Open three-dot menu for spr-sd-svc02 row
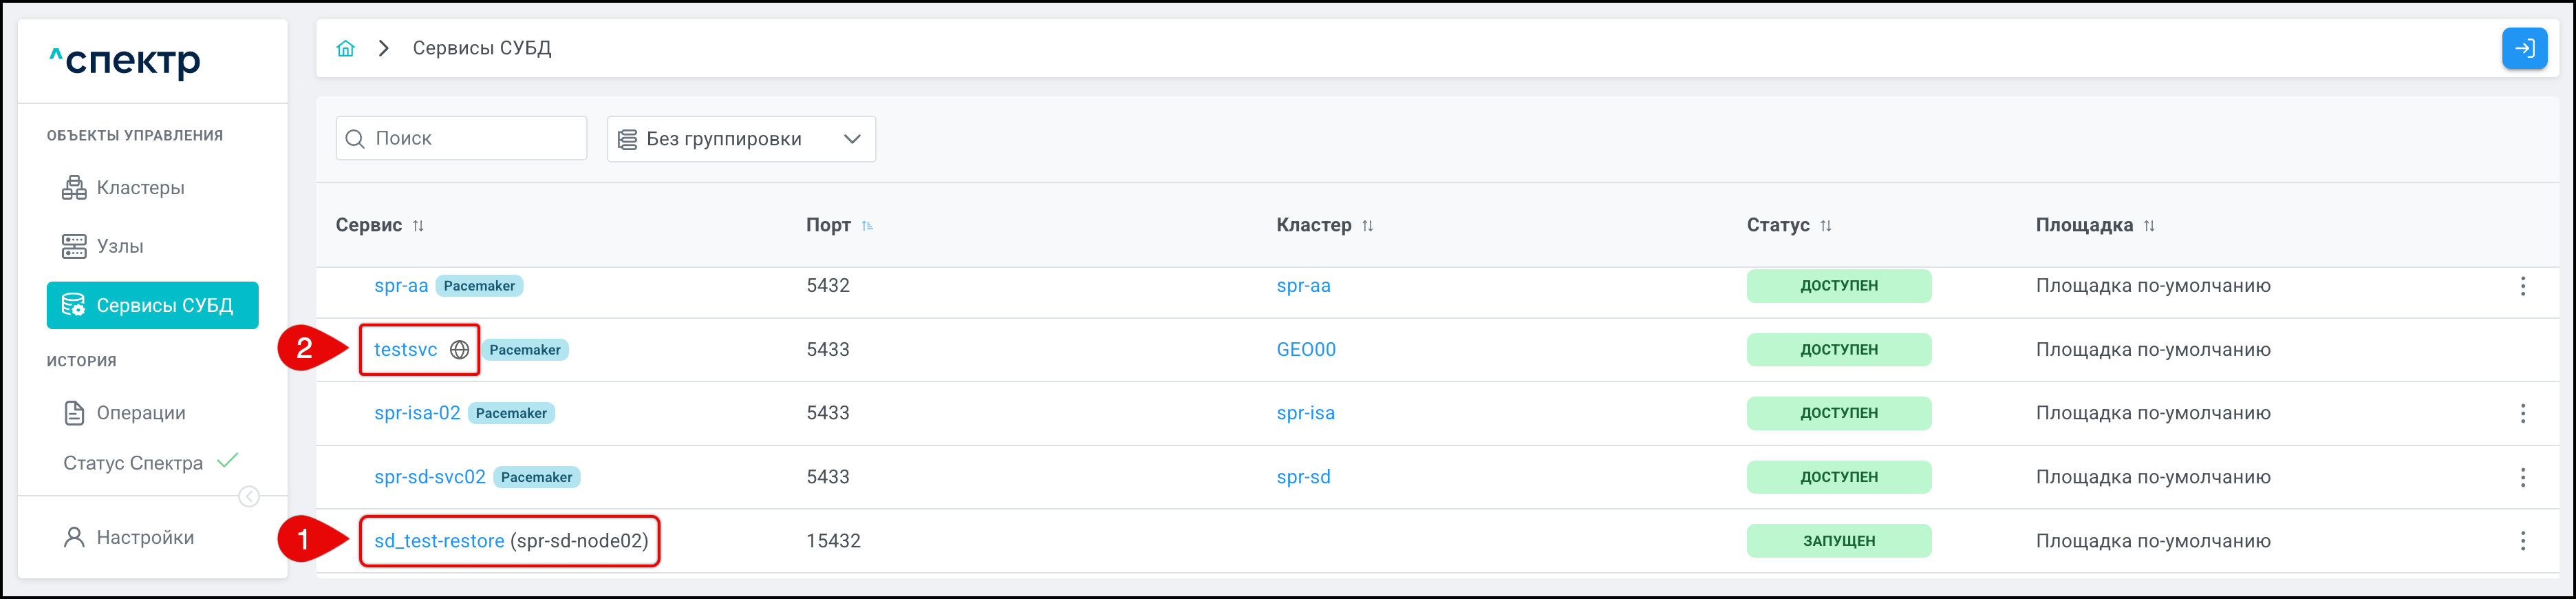 click(x=2522, y=477)
